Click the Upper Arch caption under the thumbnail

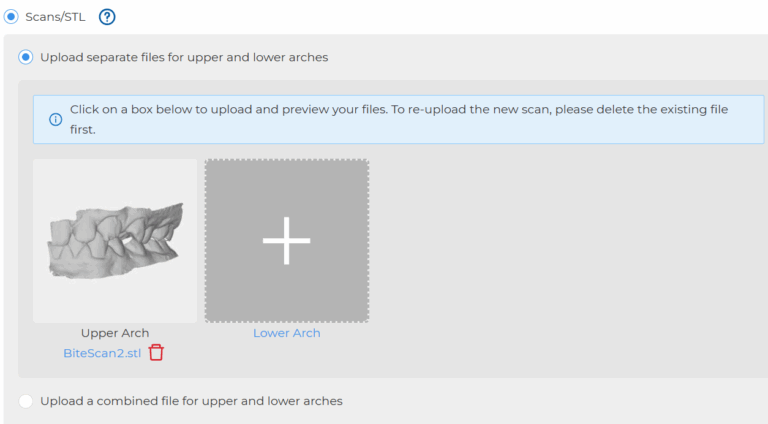point(115,333)
